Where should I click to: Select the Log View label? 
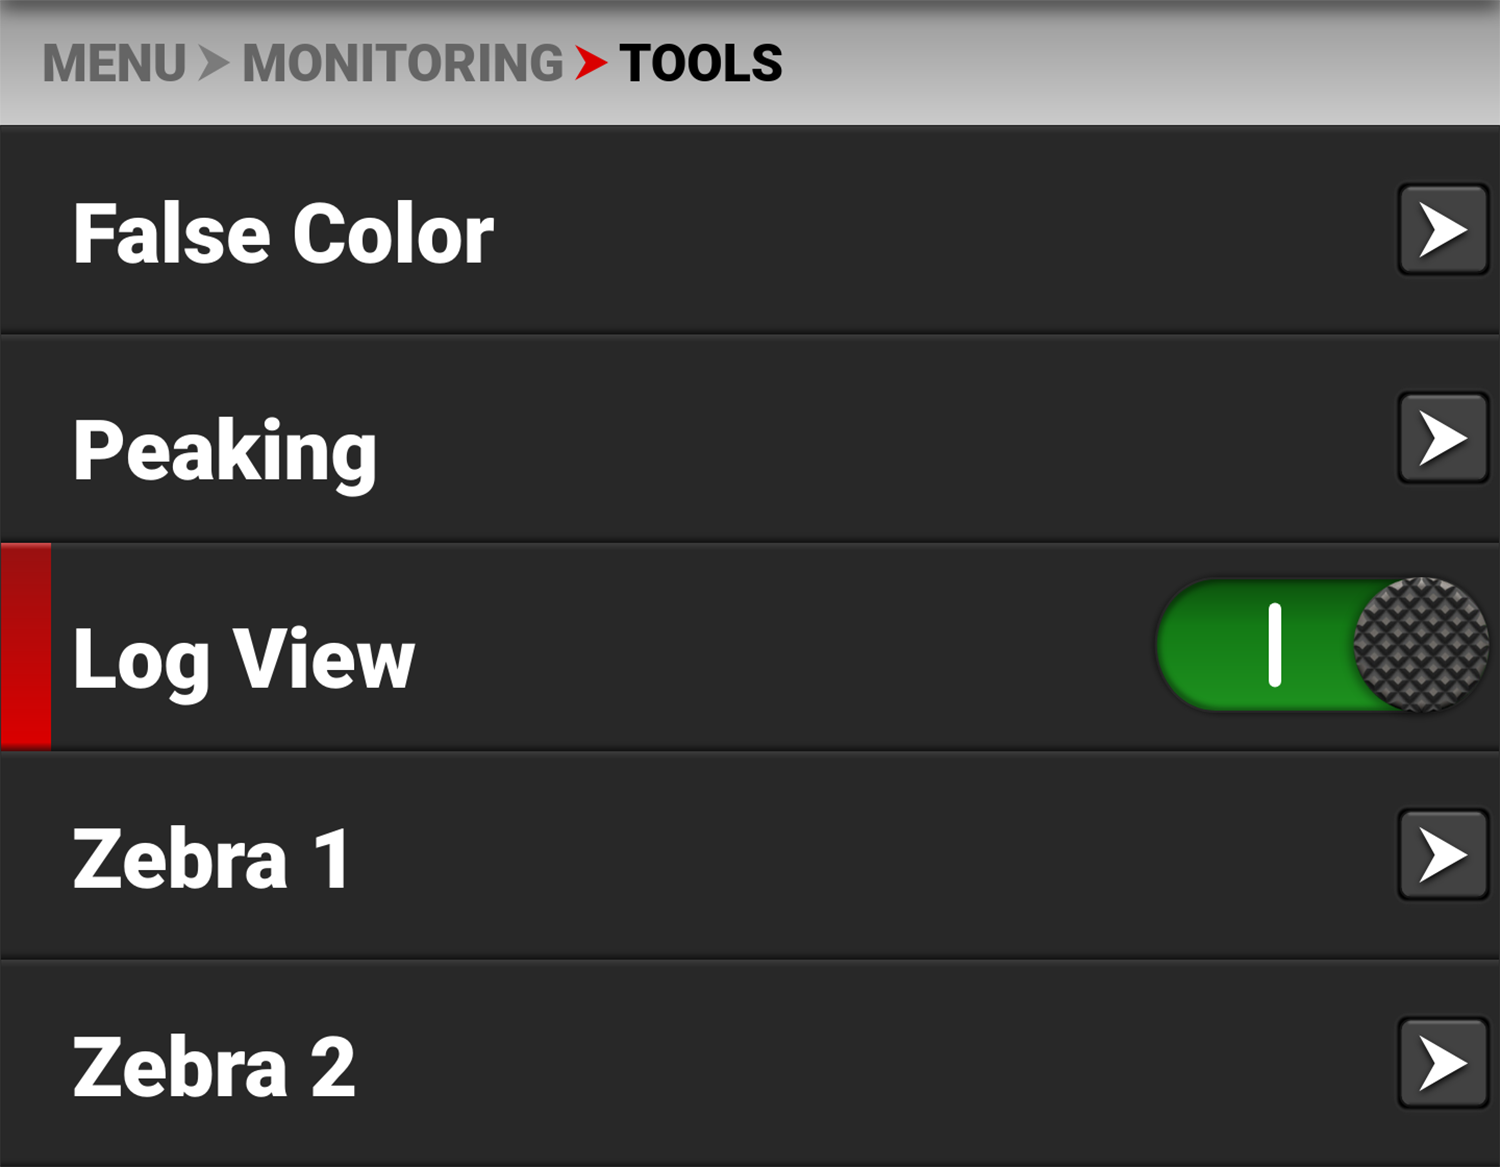(x=244, y=658)
